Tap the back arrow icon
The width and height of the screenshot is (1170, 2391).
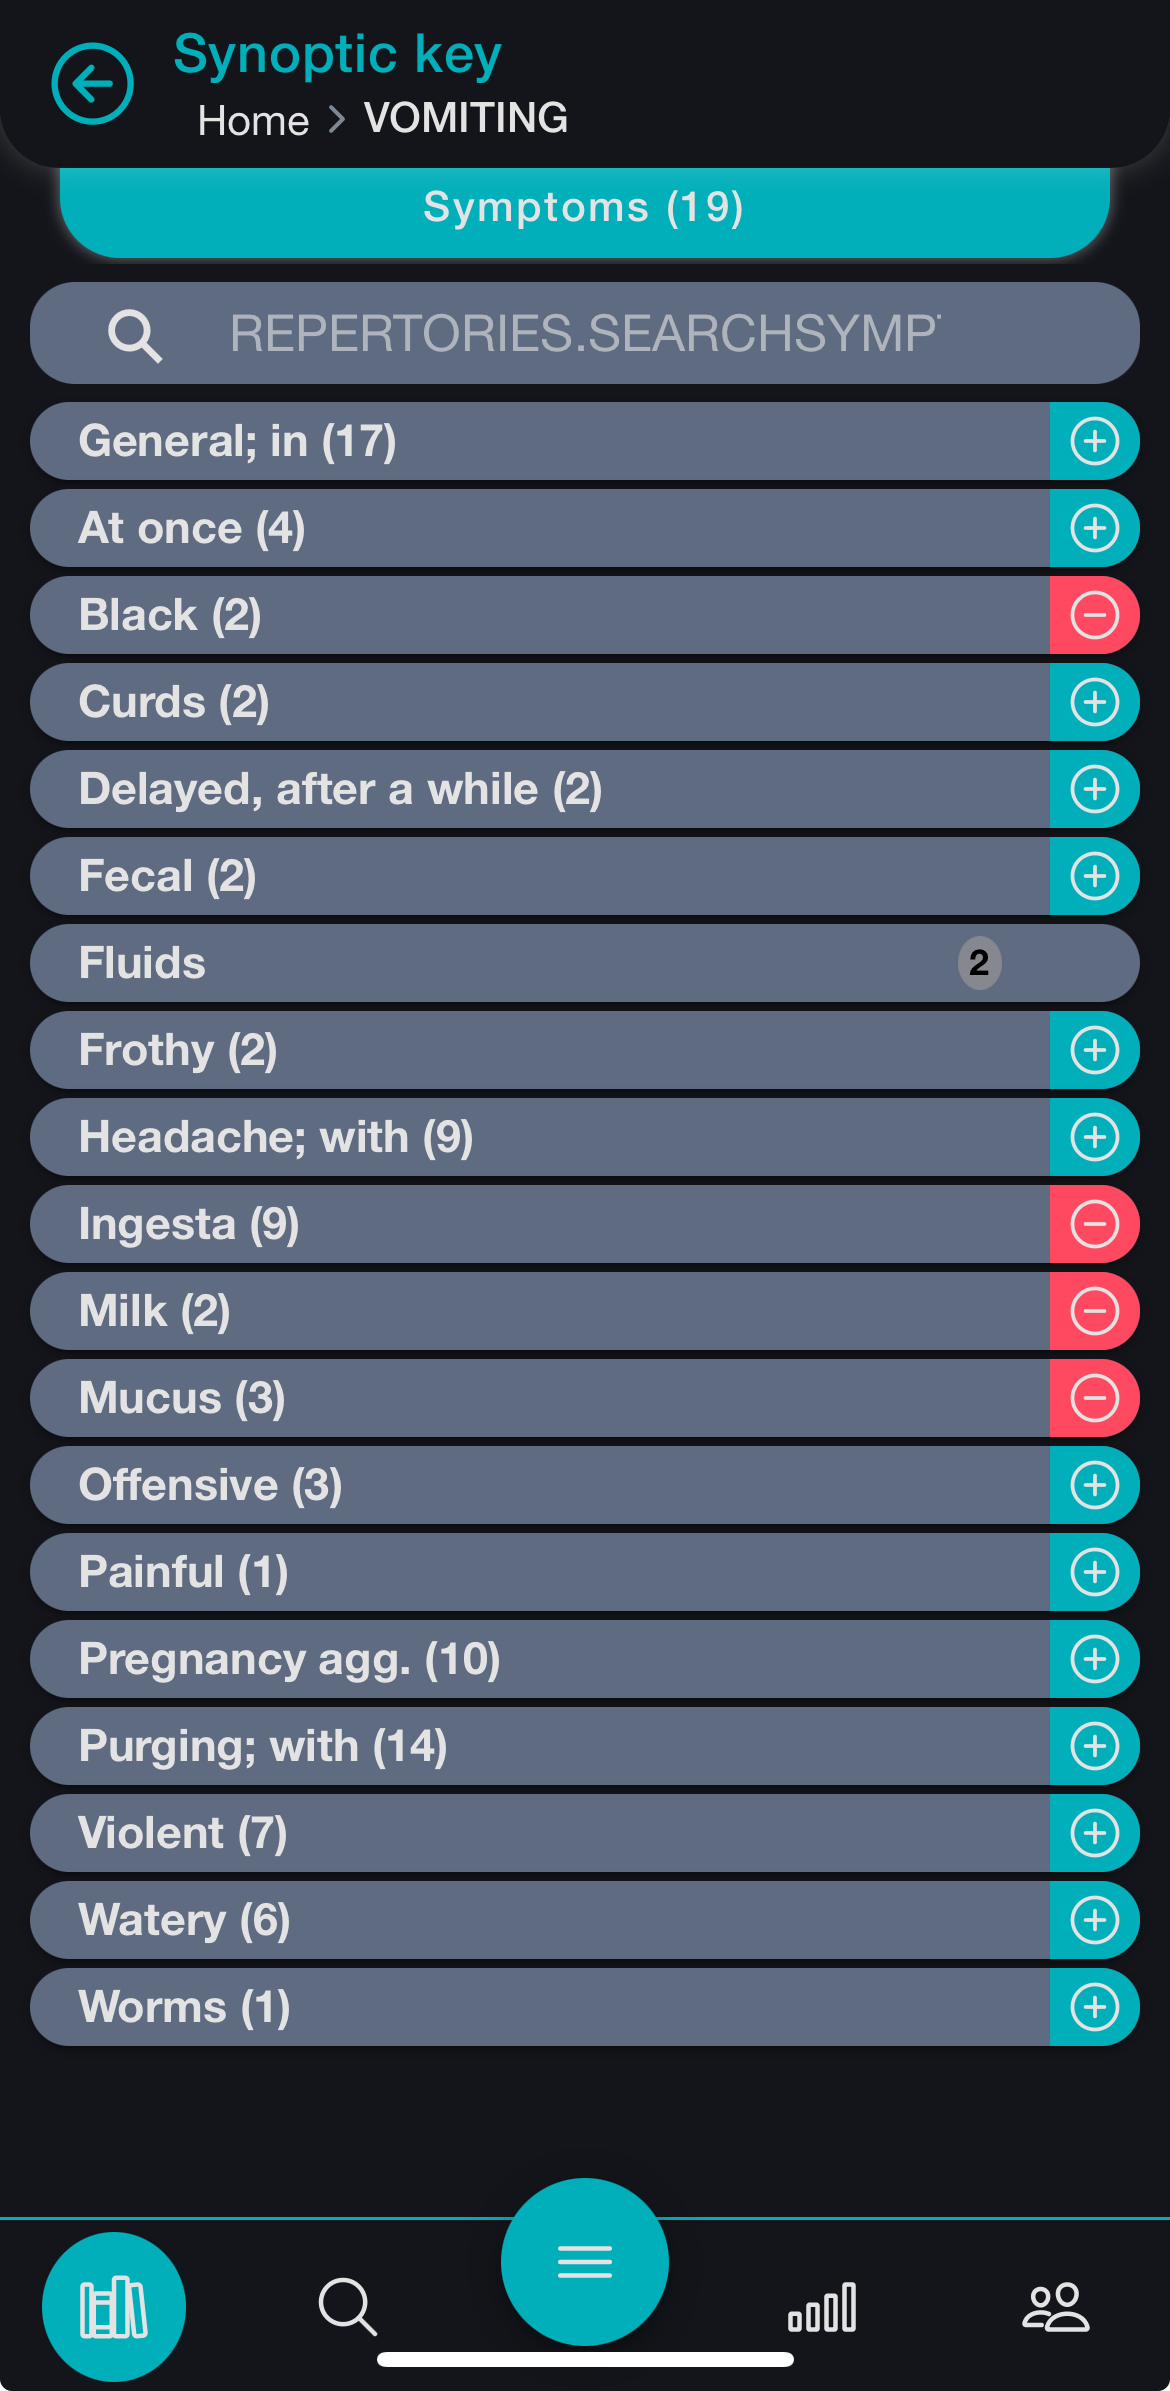[92, 84]
